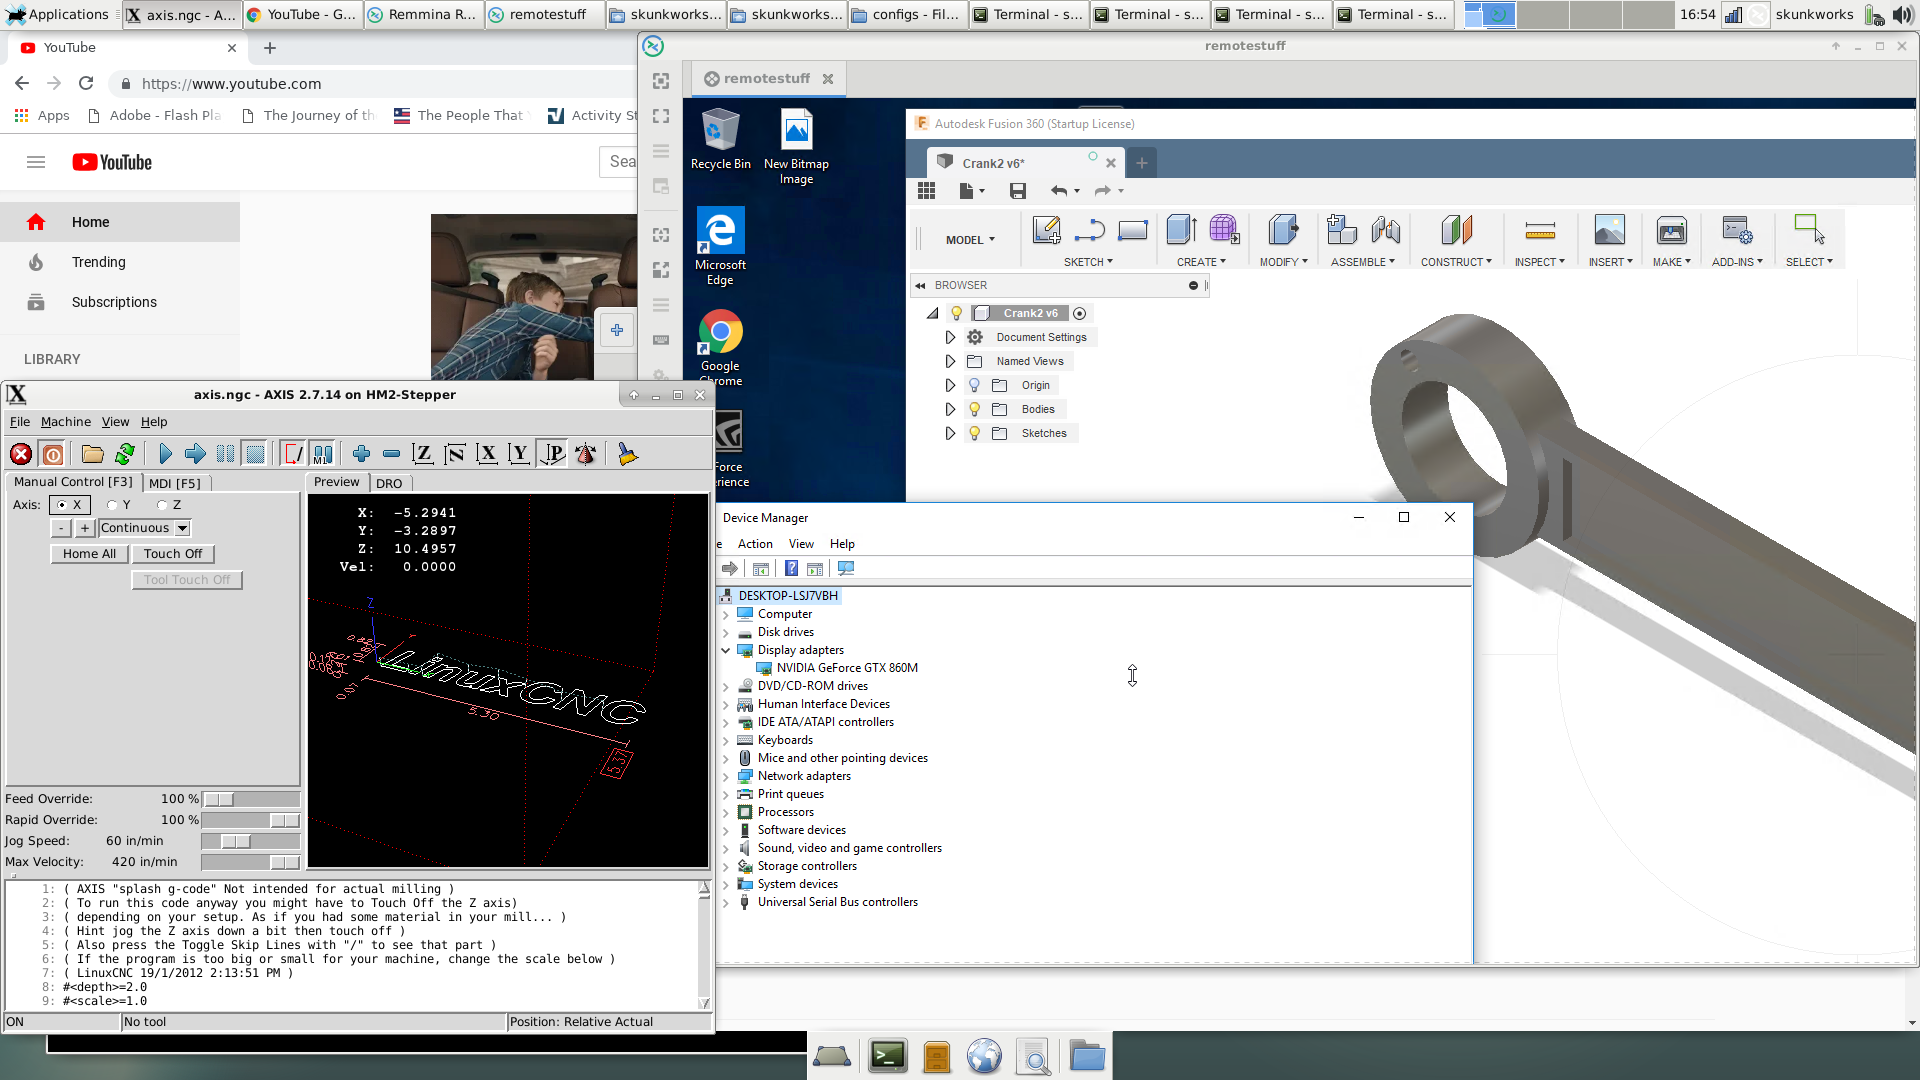Open the CREATE dropdown in Fusion toolbar
The image size is (1920, 1080).
(1201, 262)
